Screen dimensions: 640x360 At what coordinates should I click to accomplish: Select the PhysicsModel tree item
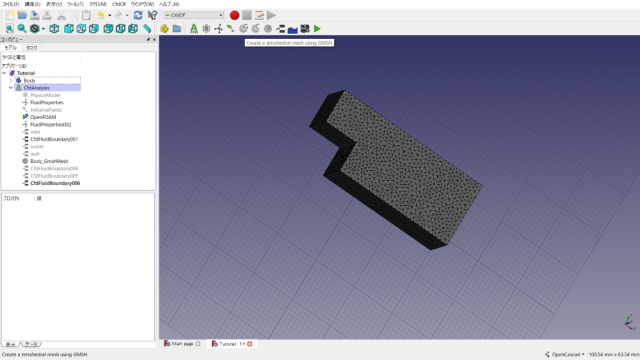[45, 95]
